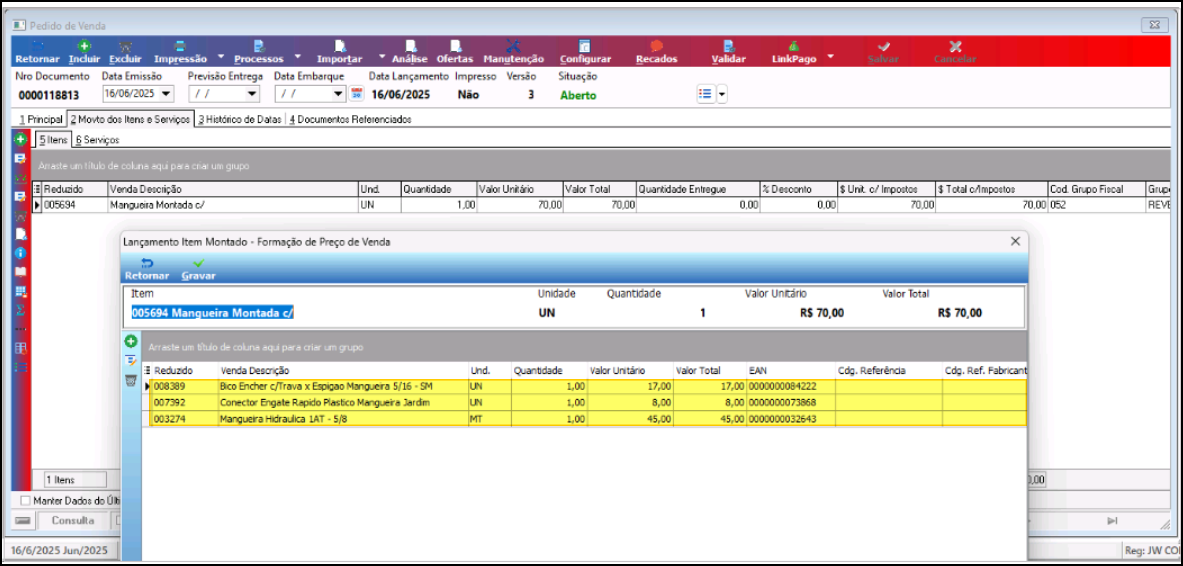1183x566 pixels.
Task: Click the Gravar button in the dialog
Action: point(198,269)
